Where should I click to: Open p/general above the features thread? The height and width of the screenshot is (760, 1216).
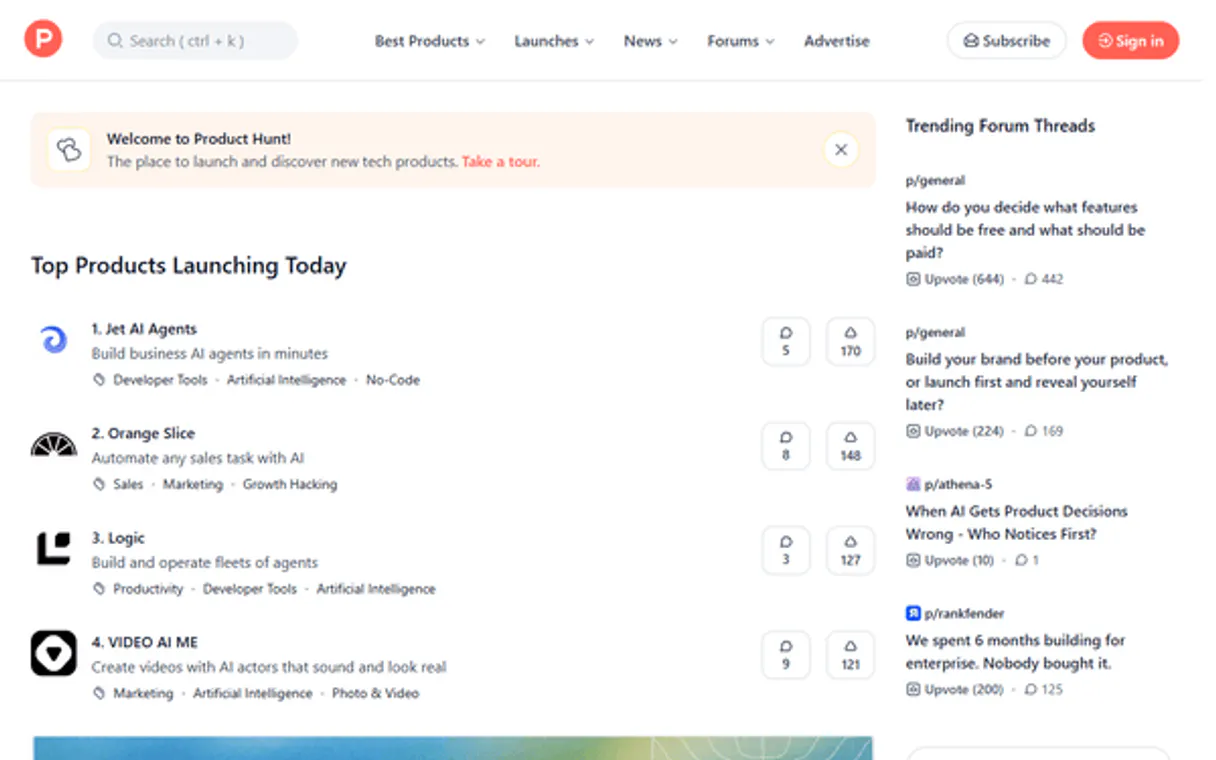[935, 181]
